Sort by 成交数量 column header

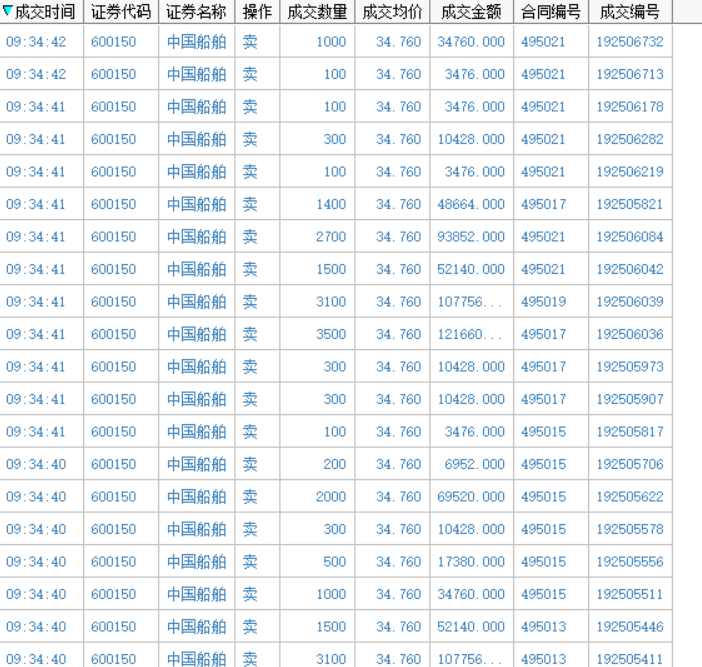317,12
